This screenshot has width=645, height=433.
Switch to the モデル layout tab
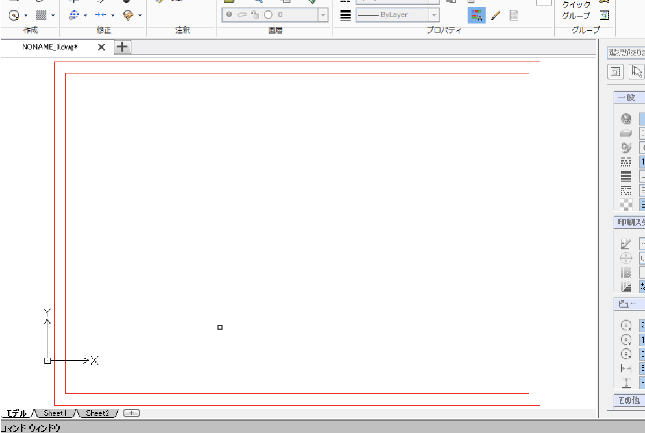pyautogui.click(x=16, y=413)
